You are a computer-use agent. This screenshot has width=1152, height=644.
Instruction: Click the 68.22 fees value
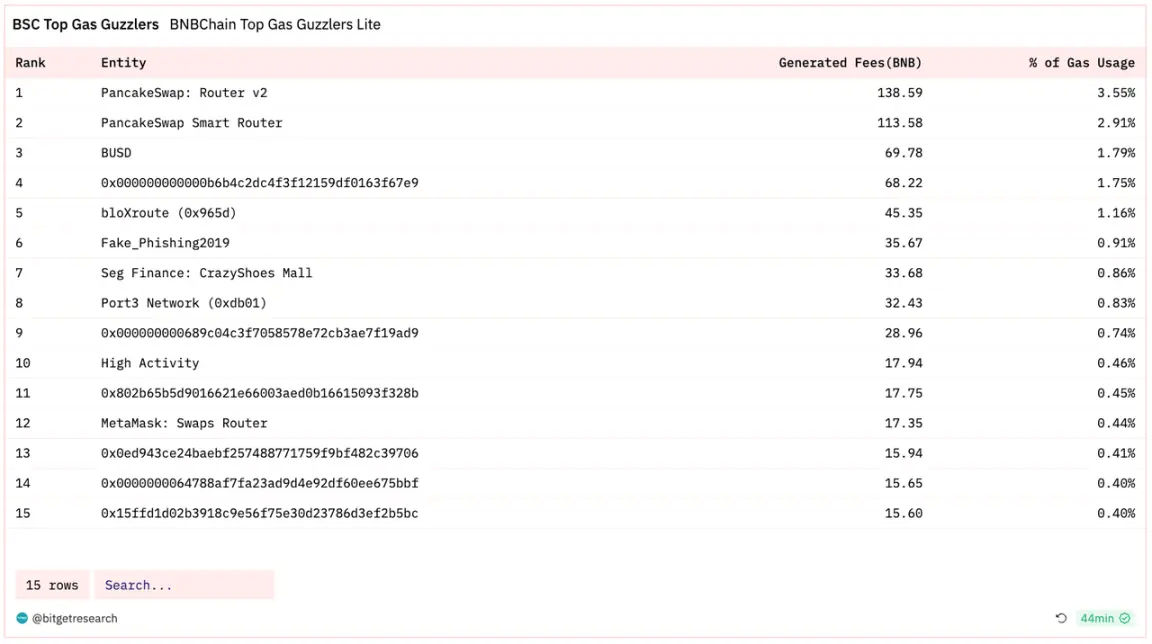(903, 183)
